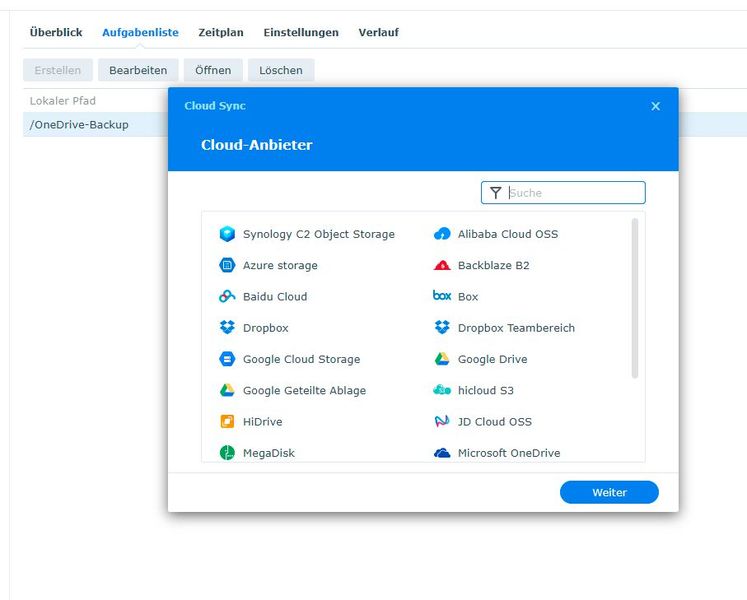Select the "Box" text label
747x600 pixels.
pyautogui.click(x=468, y=296)
